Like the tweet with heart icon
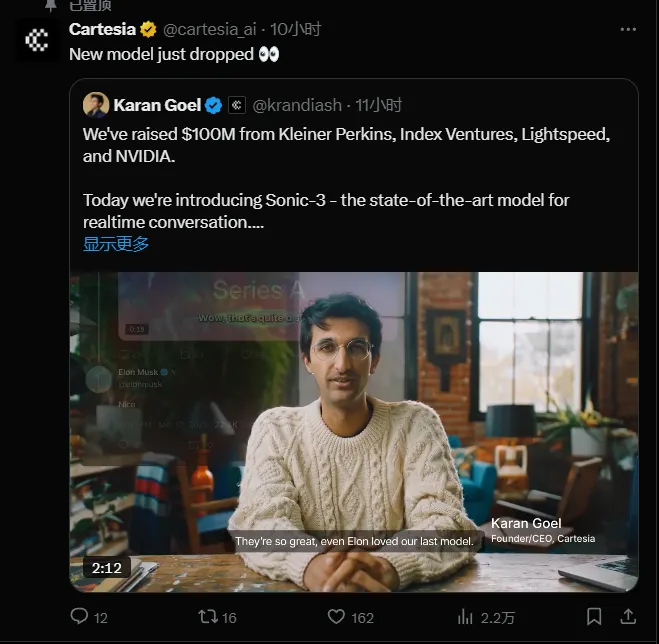 (x=337, y=617)
